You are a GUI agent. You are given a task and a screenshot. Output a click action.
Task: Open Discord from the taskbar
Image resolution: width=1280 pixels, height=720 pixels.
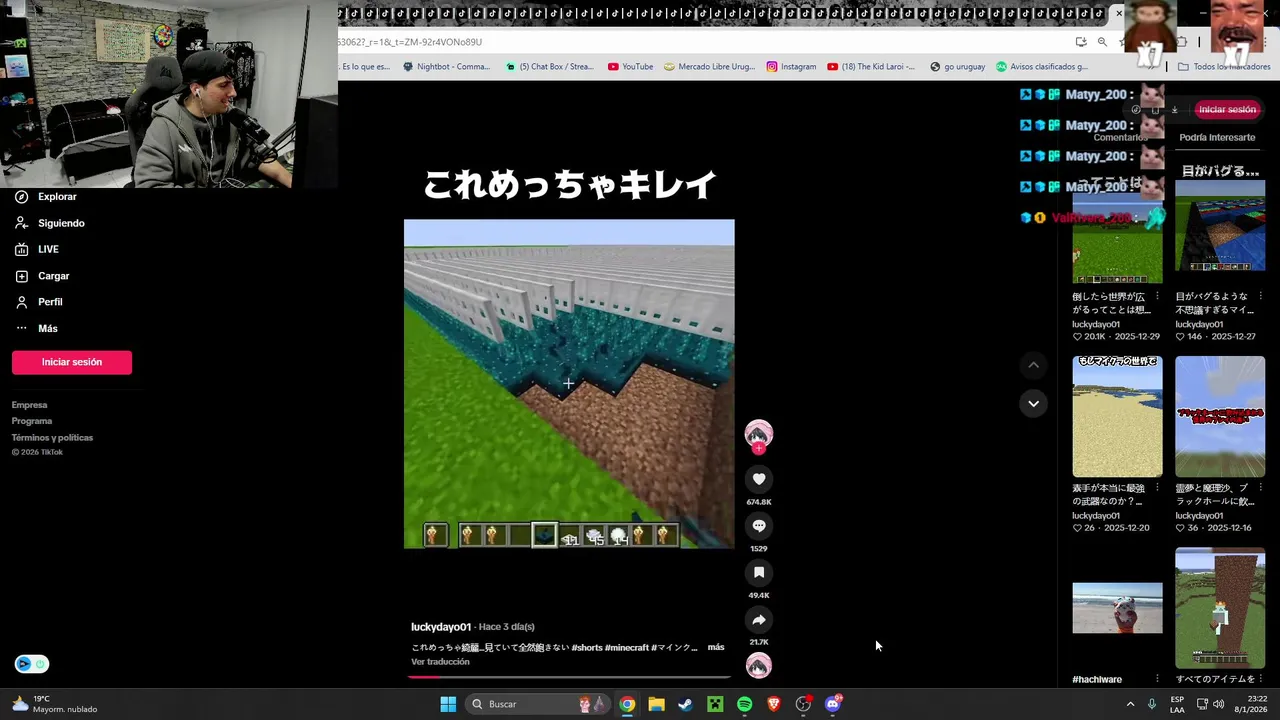coord(833,704)
